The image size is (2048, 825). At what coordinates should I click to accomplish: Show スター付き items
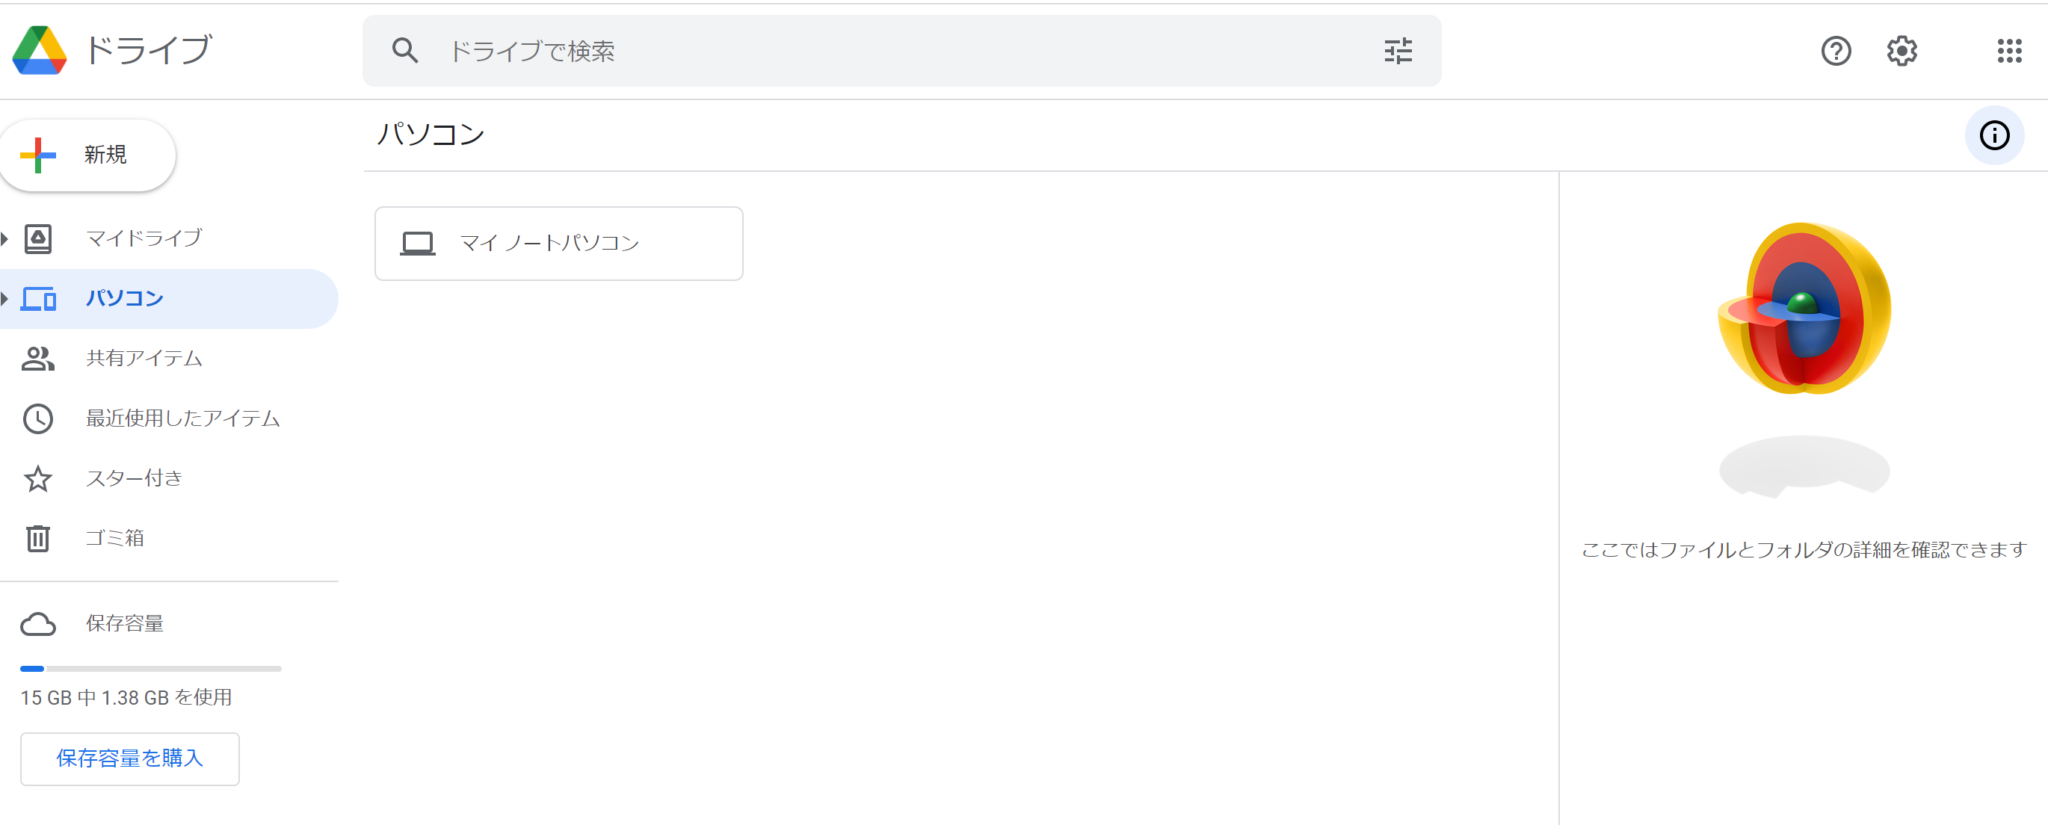[x=134, y=478]
